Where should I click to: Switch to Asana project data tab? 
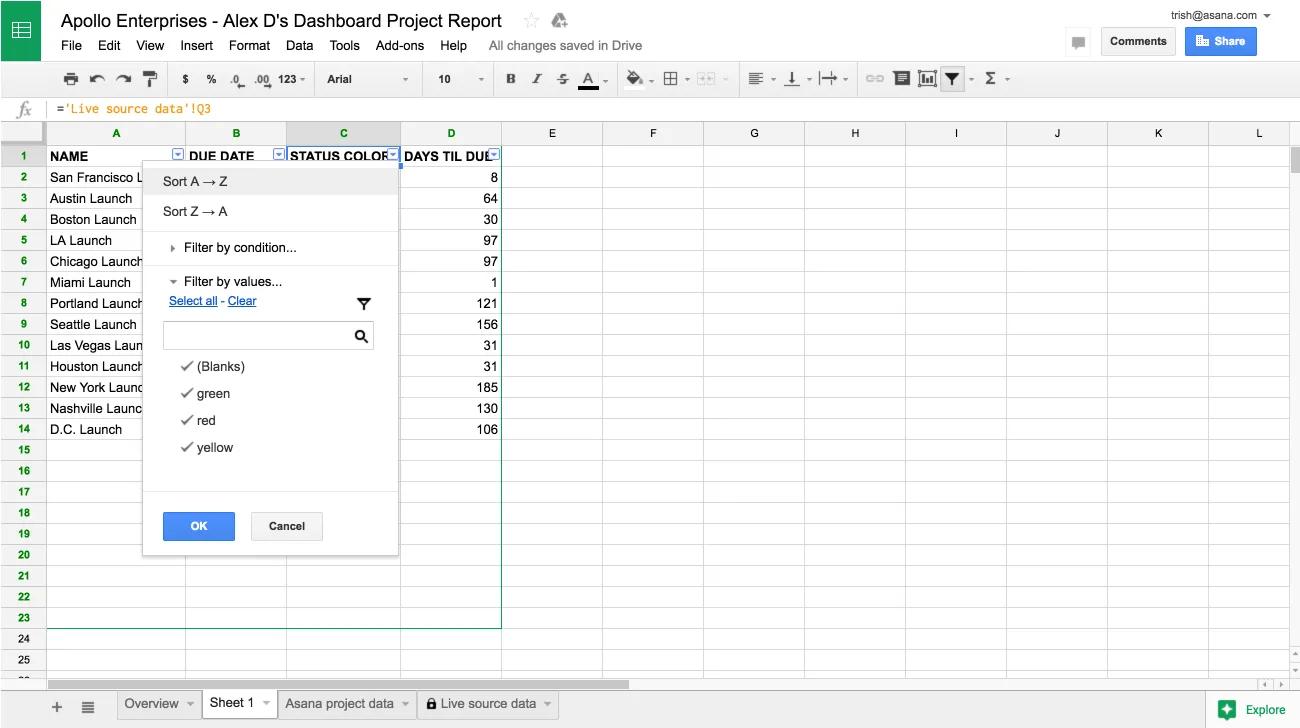(x=340, y=703)
